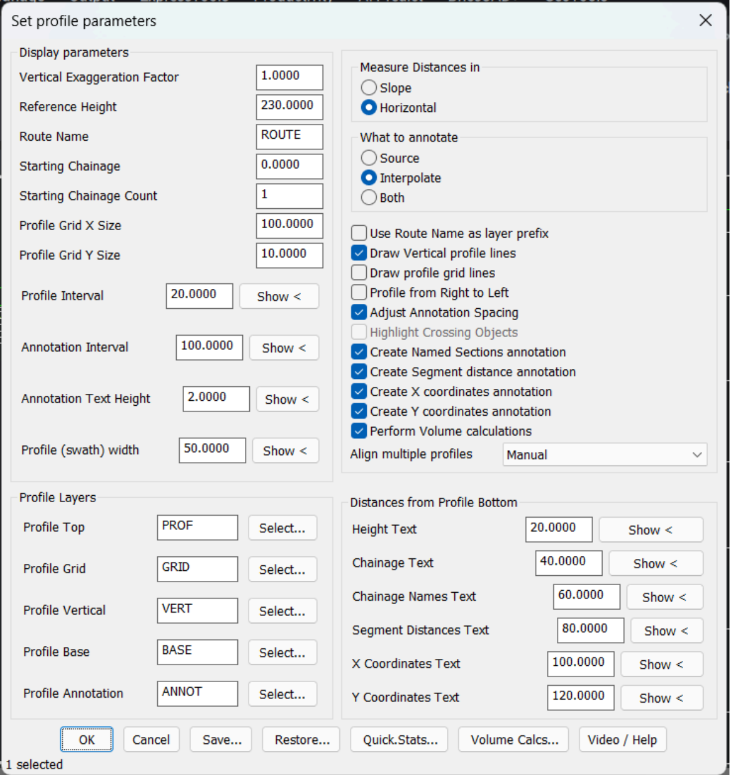Uncheck Perform Volume calculations
This screenshot has height=775, width=731.
click(x=359, y=431)
